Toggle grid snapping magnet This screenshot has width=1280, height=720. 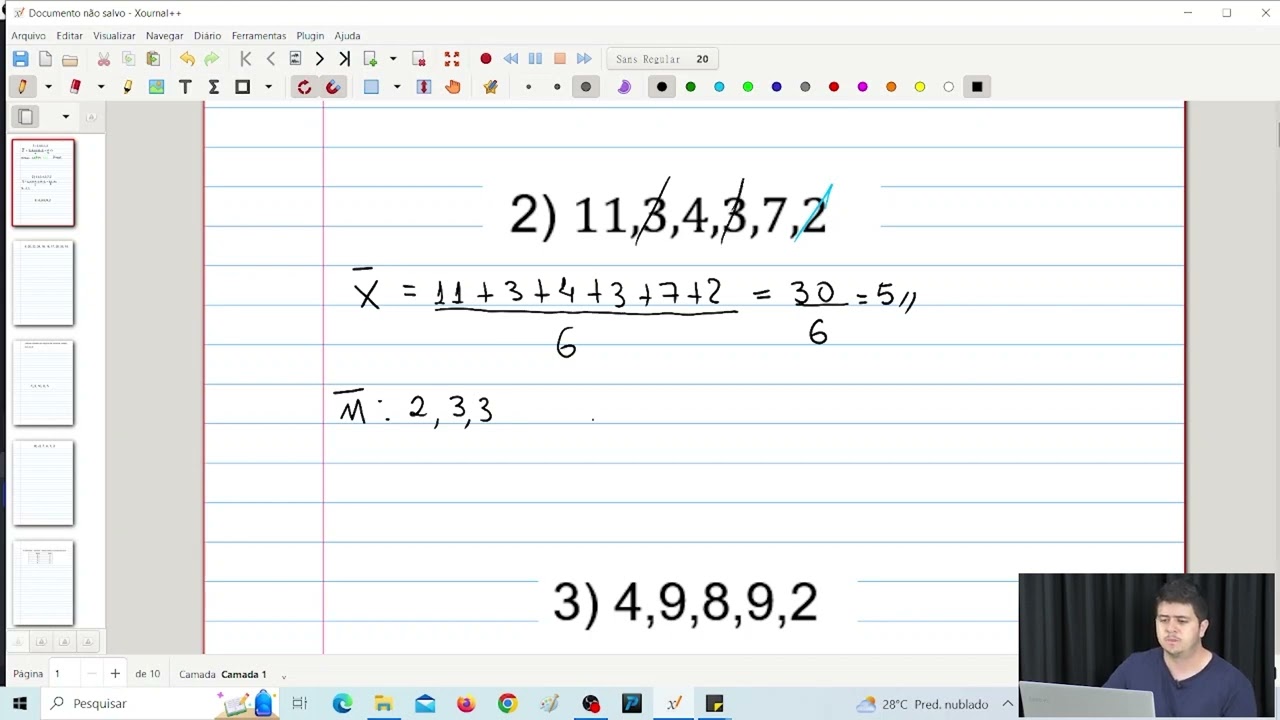[x=333, y=87]
